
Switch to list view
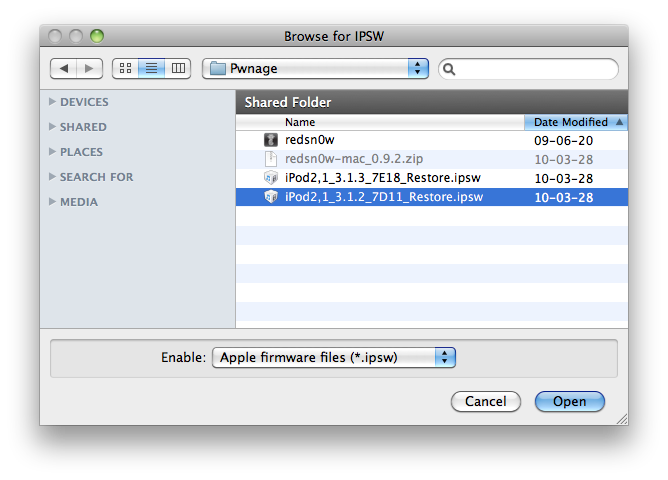[x=152, y=69]
